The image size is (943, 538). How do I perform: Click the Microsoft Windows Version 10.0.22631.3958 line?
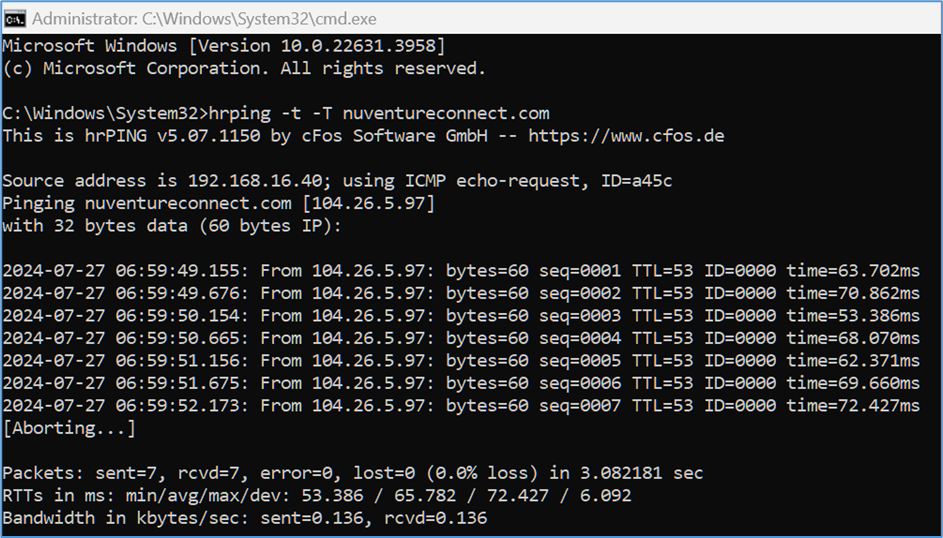coord(224,46)
